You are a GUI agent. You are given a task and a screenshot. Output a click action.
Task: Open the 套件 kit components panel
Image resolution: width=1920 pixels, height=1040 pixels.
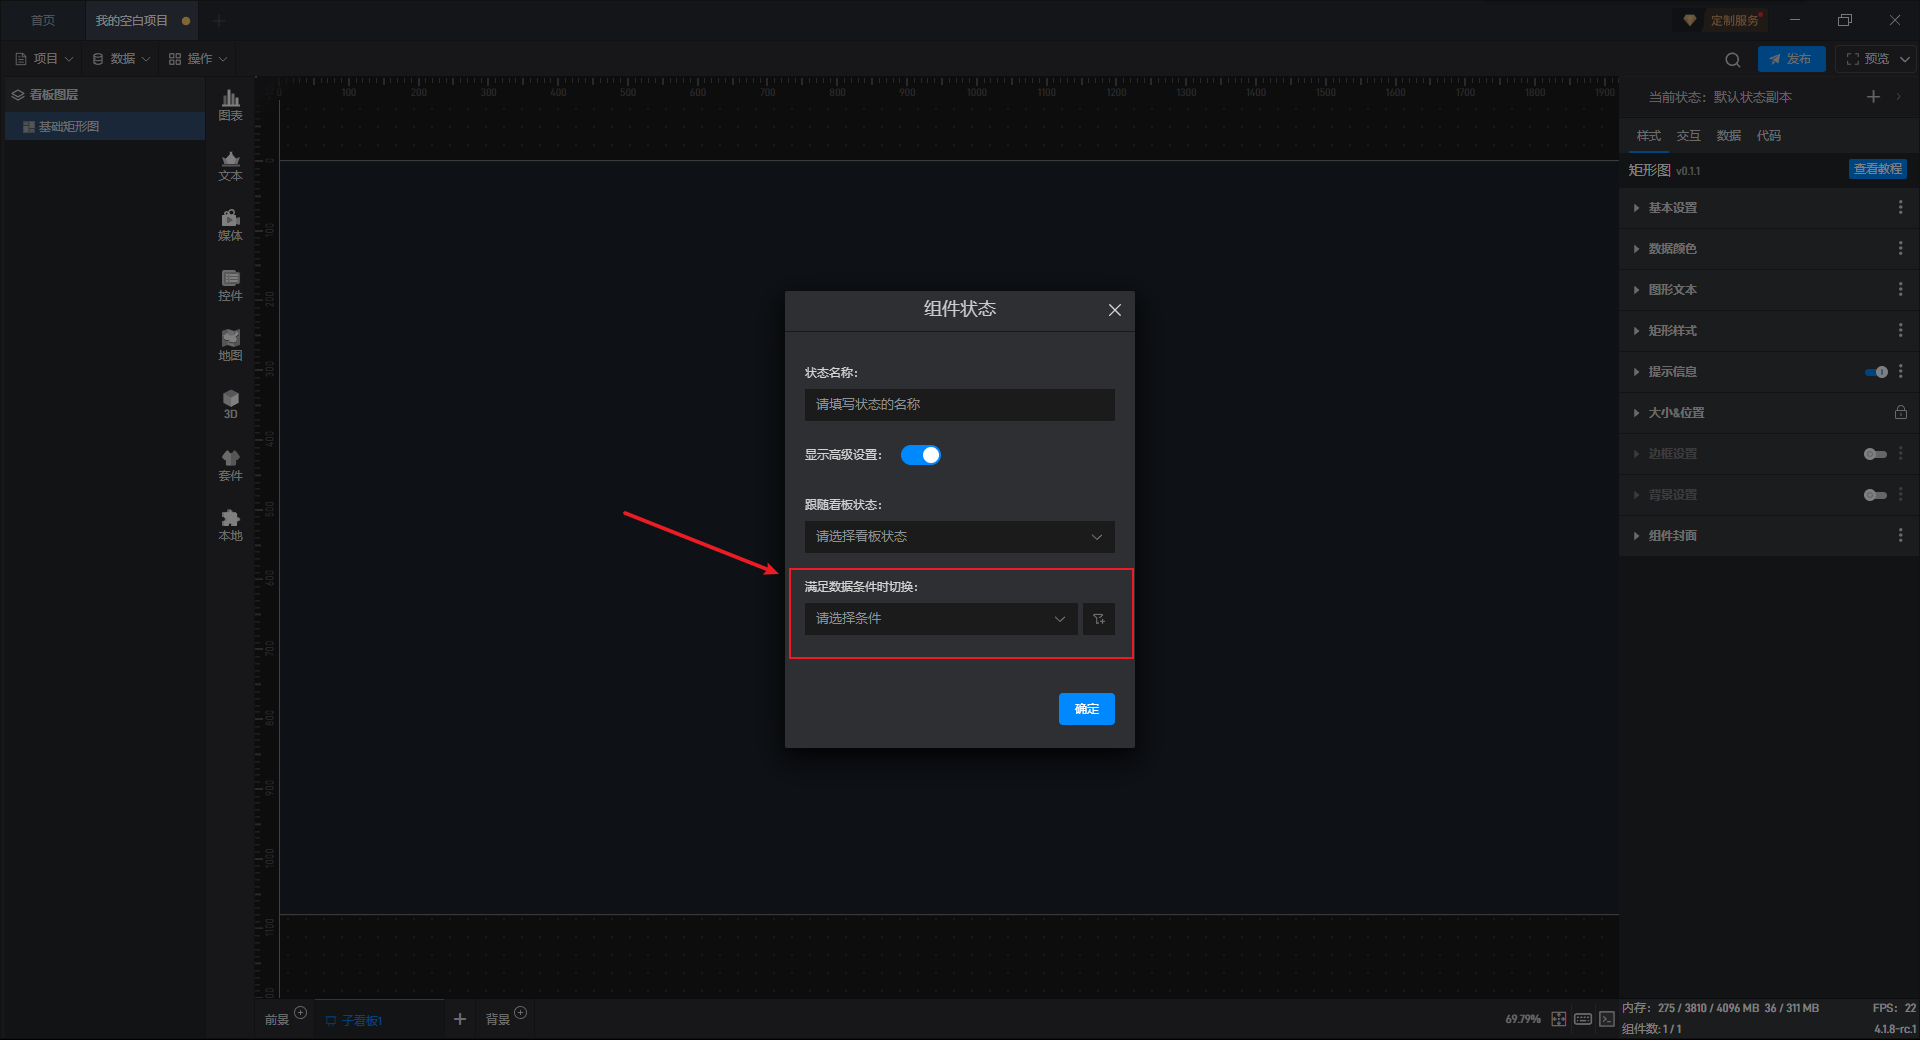(230, 465)
